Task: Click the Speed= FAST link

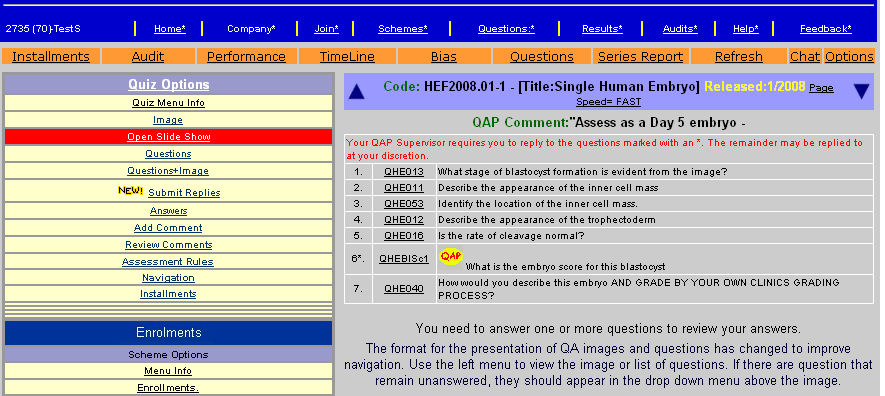Action: coord(608,102)
